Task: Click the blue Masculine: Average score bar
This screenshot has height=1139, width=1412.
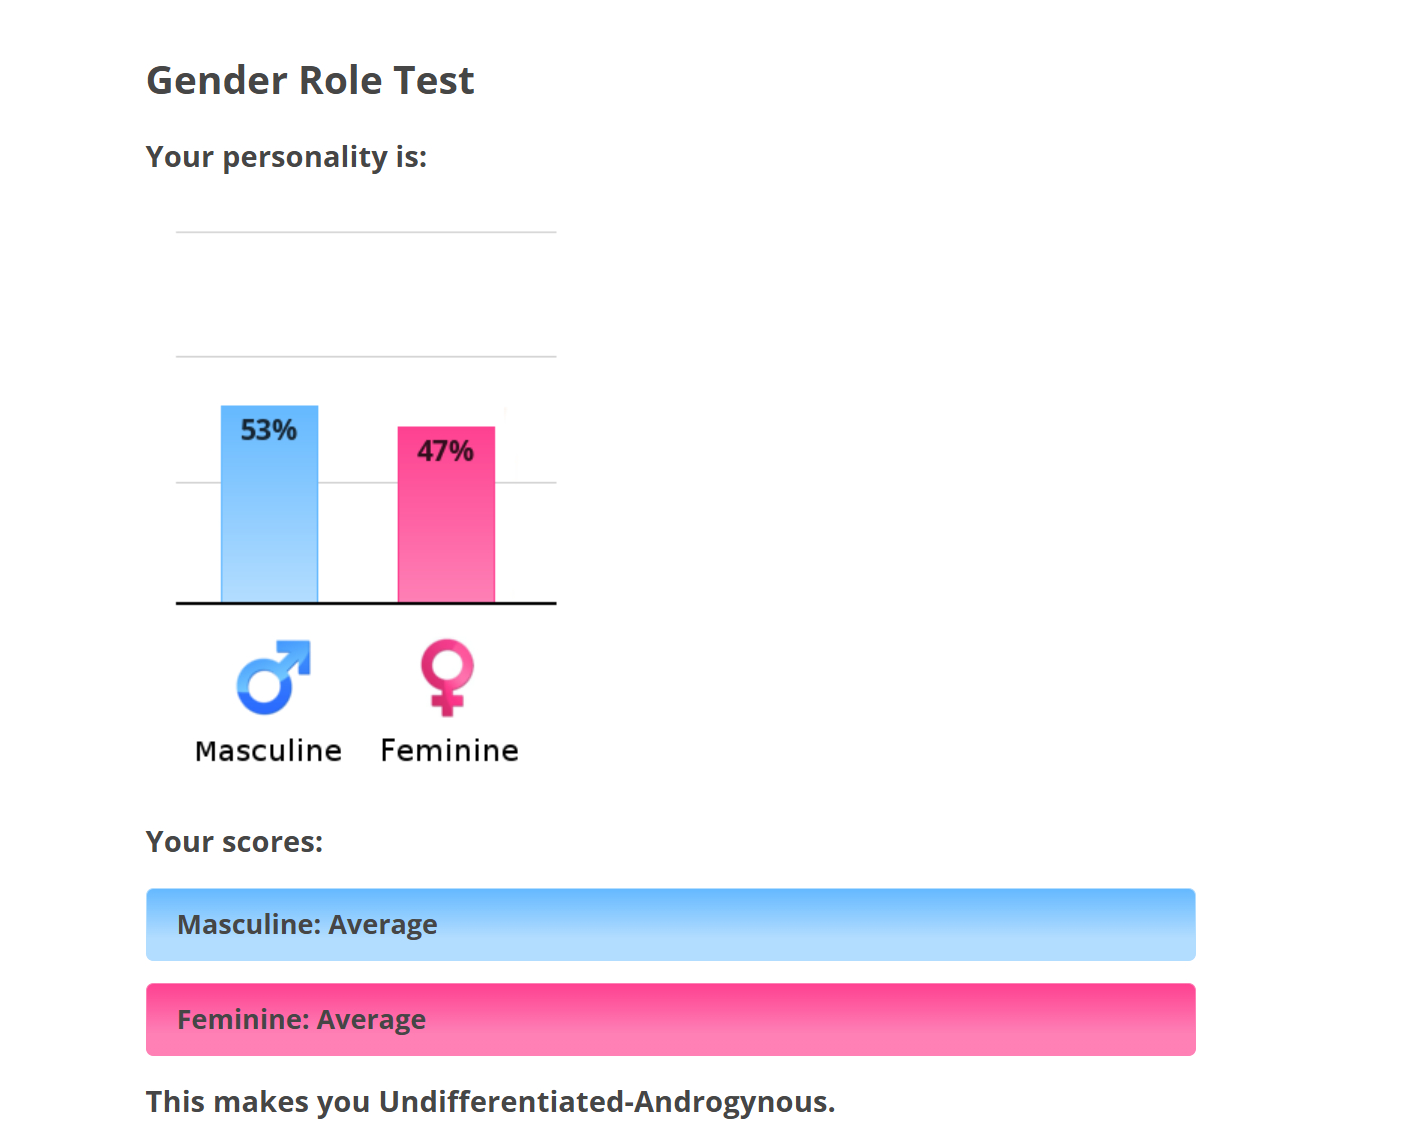Action: point(670,925)
